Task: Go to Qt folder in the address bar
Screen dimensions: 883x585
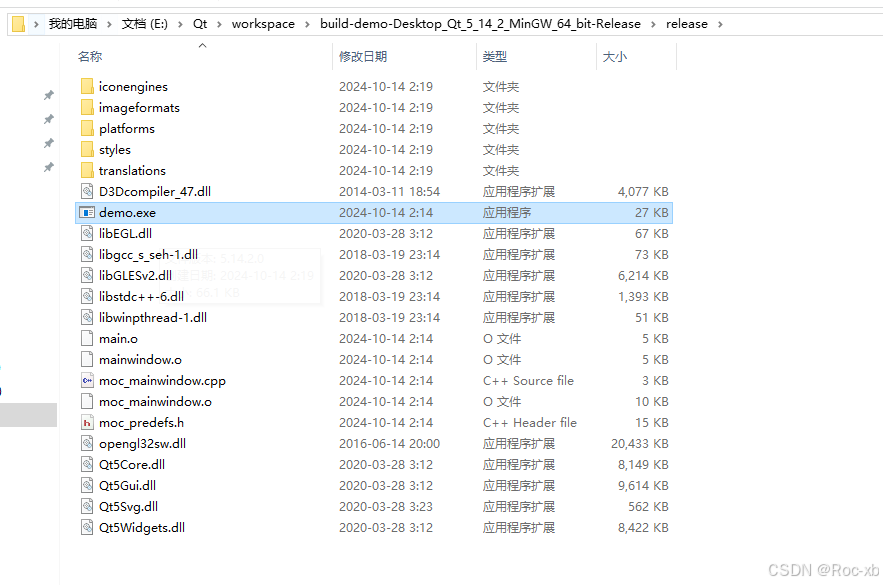Action: click(200, 24)
